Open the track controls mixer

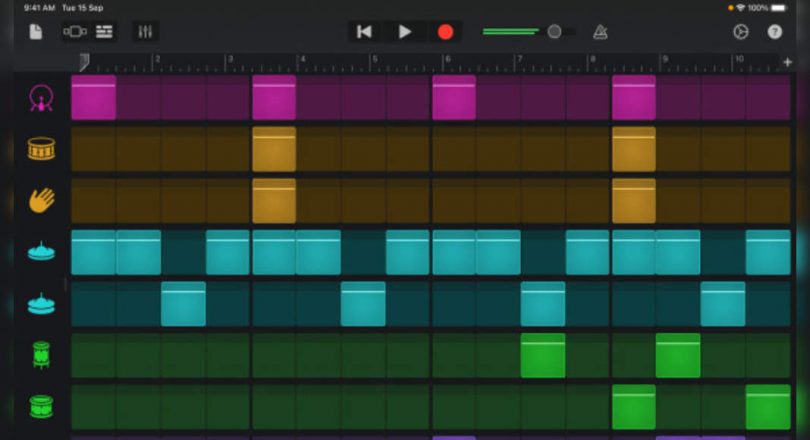click(145, 32)
